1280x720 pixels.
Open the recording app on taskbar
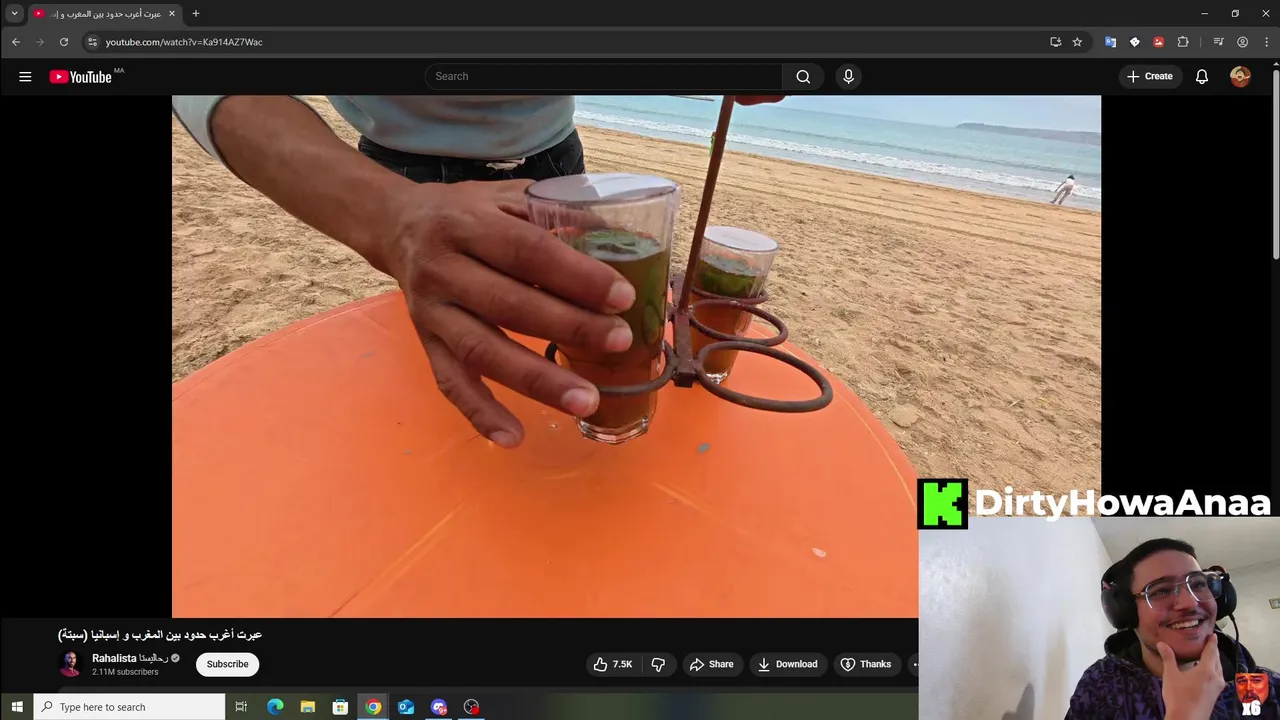click(x=472, y=707)
